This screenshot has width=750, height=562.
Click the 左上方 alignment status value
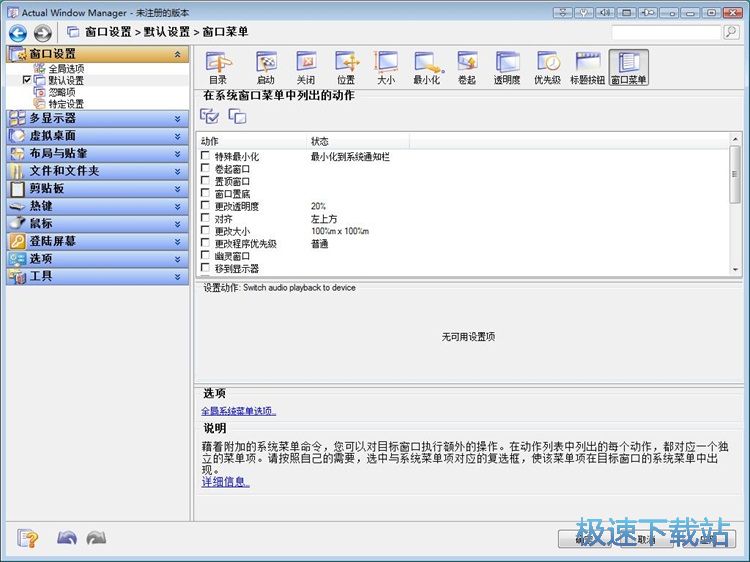pos(324,219)
